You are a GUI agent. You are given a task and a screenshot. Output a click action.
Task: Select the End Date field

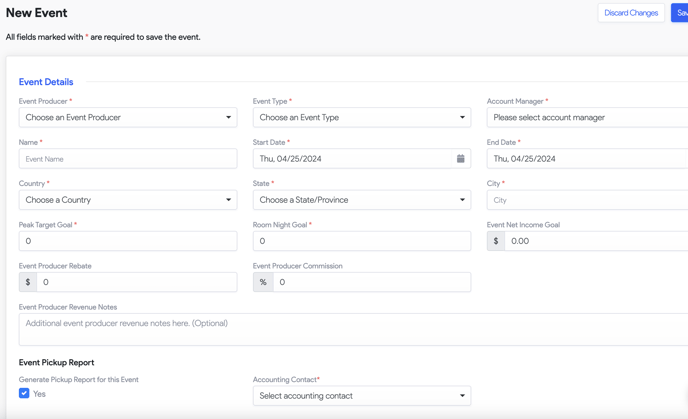pos(586,159)
